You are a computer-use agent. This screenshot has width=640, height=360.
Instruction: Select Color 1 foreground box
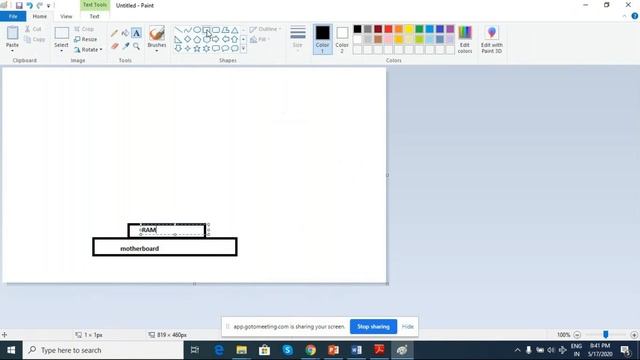pyautogui.click(x=322, y=39)
